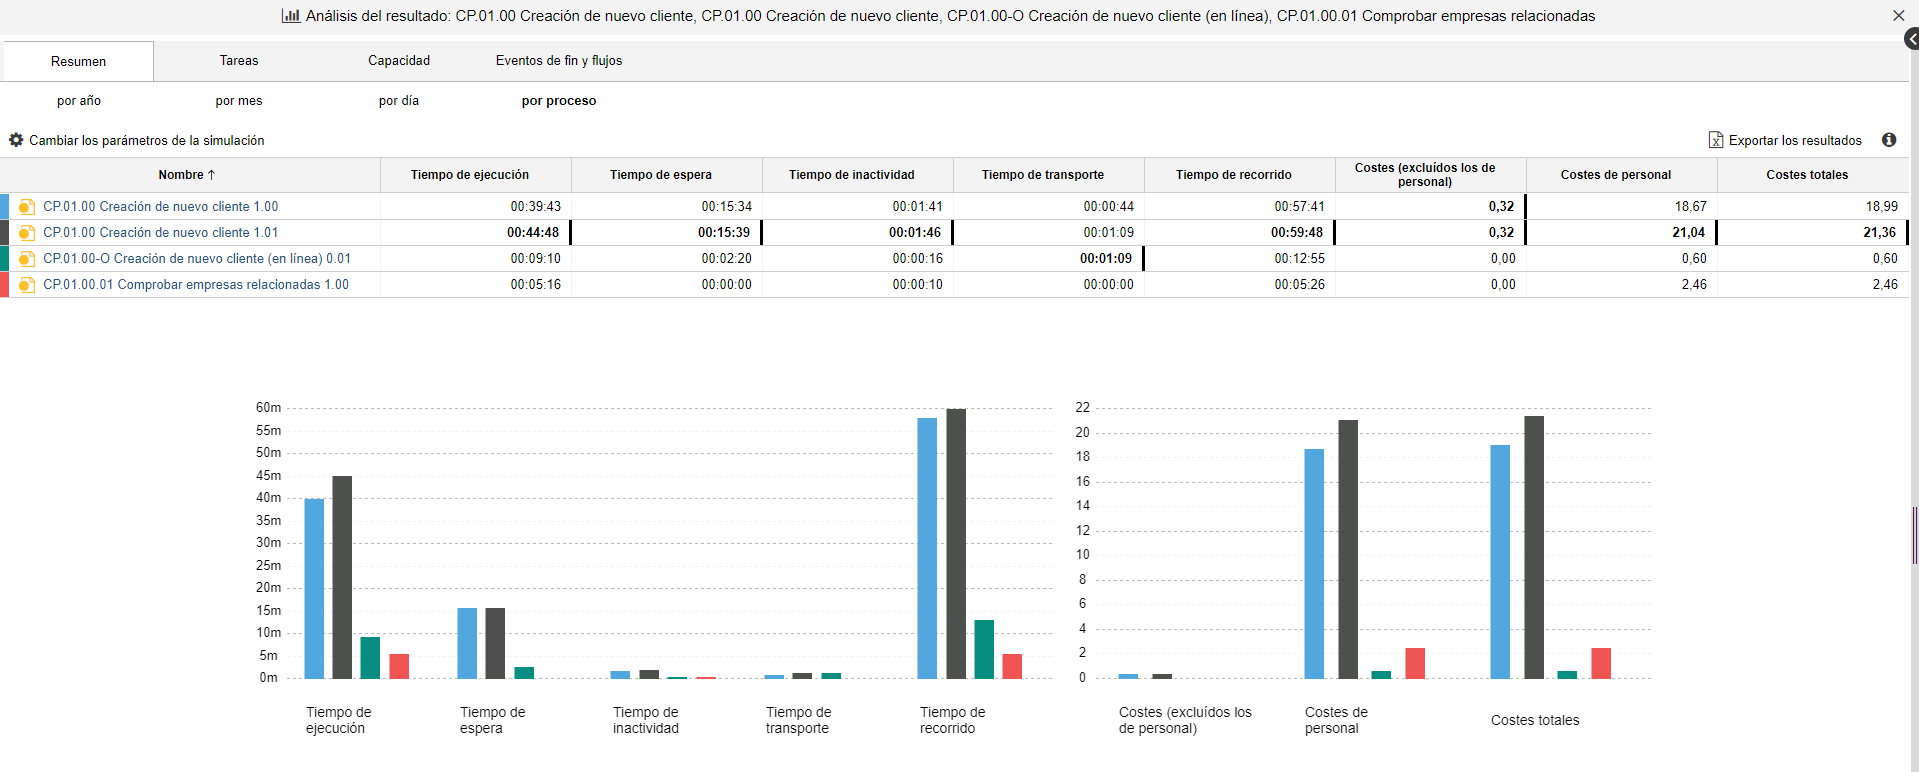Click total cost value 18,99
The width and height of the screenshot is (1919, 772).
click(x=1882, y=207)
